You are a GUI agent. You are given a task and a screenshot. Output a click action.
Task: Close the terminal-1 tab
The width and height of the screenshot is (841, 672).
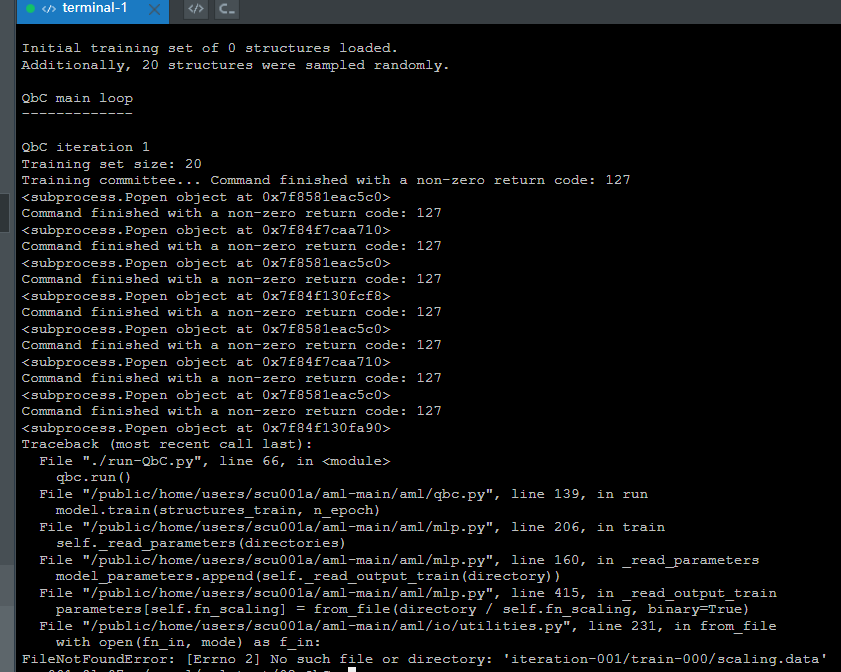pyautogui.click(x=154, y=10)
